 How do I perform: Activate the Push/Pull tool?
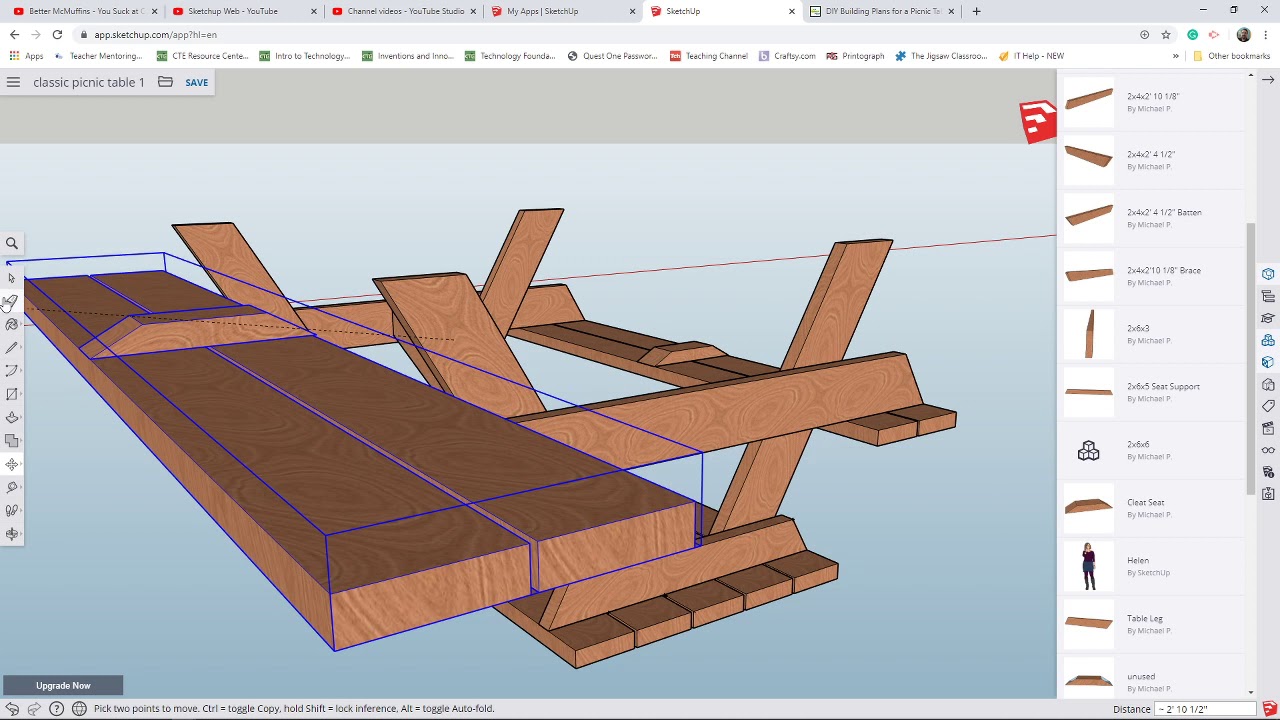(12, 418)
